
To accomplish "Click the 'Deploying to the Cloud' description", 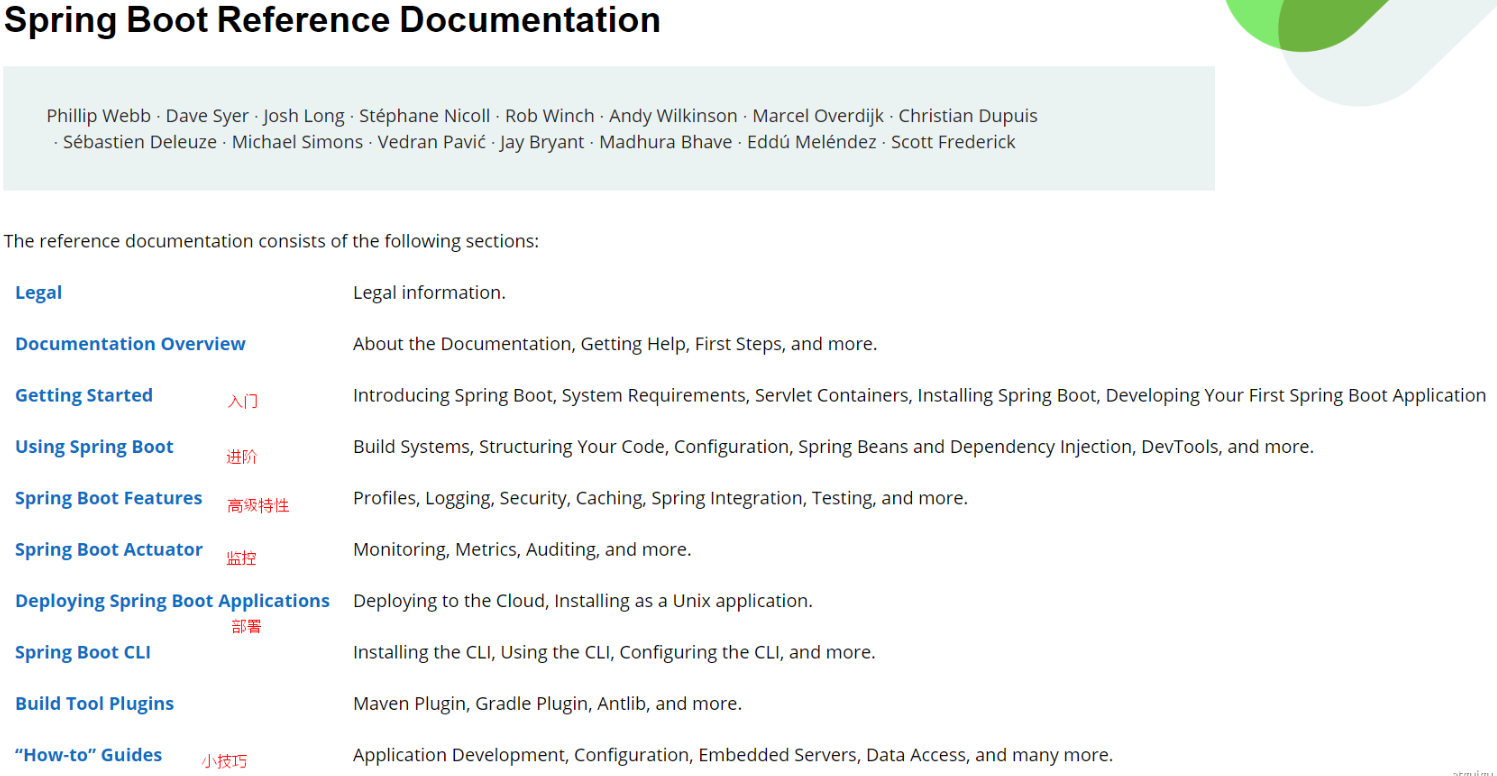I will tap(583, 601).
